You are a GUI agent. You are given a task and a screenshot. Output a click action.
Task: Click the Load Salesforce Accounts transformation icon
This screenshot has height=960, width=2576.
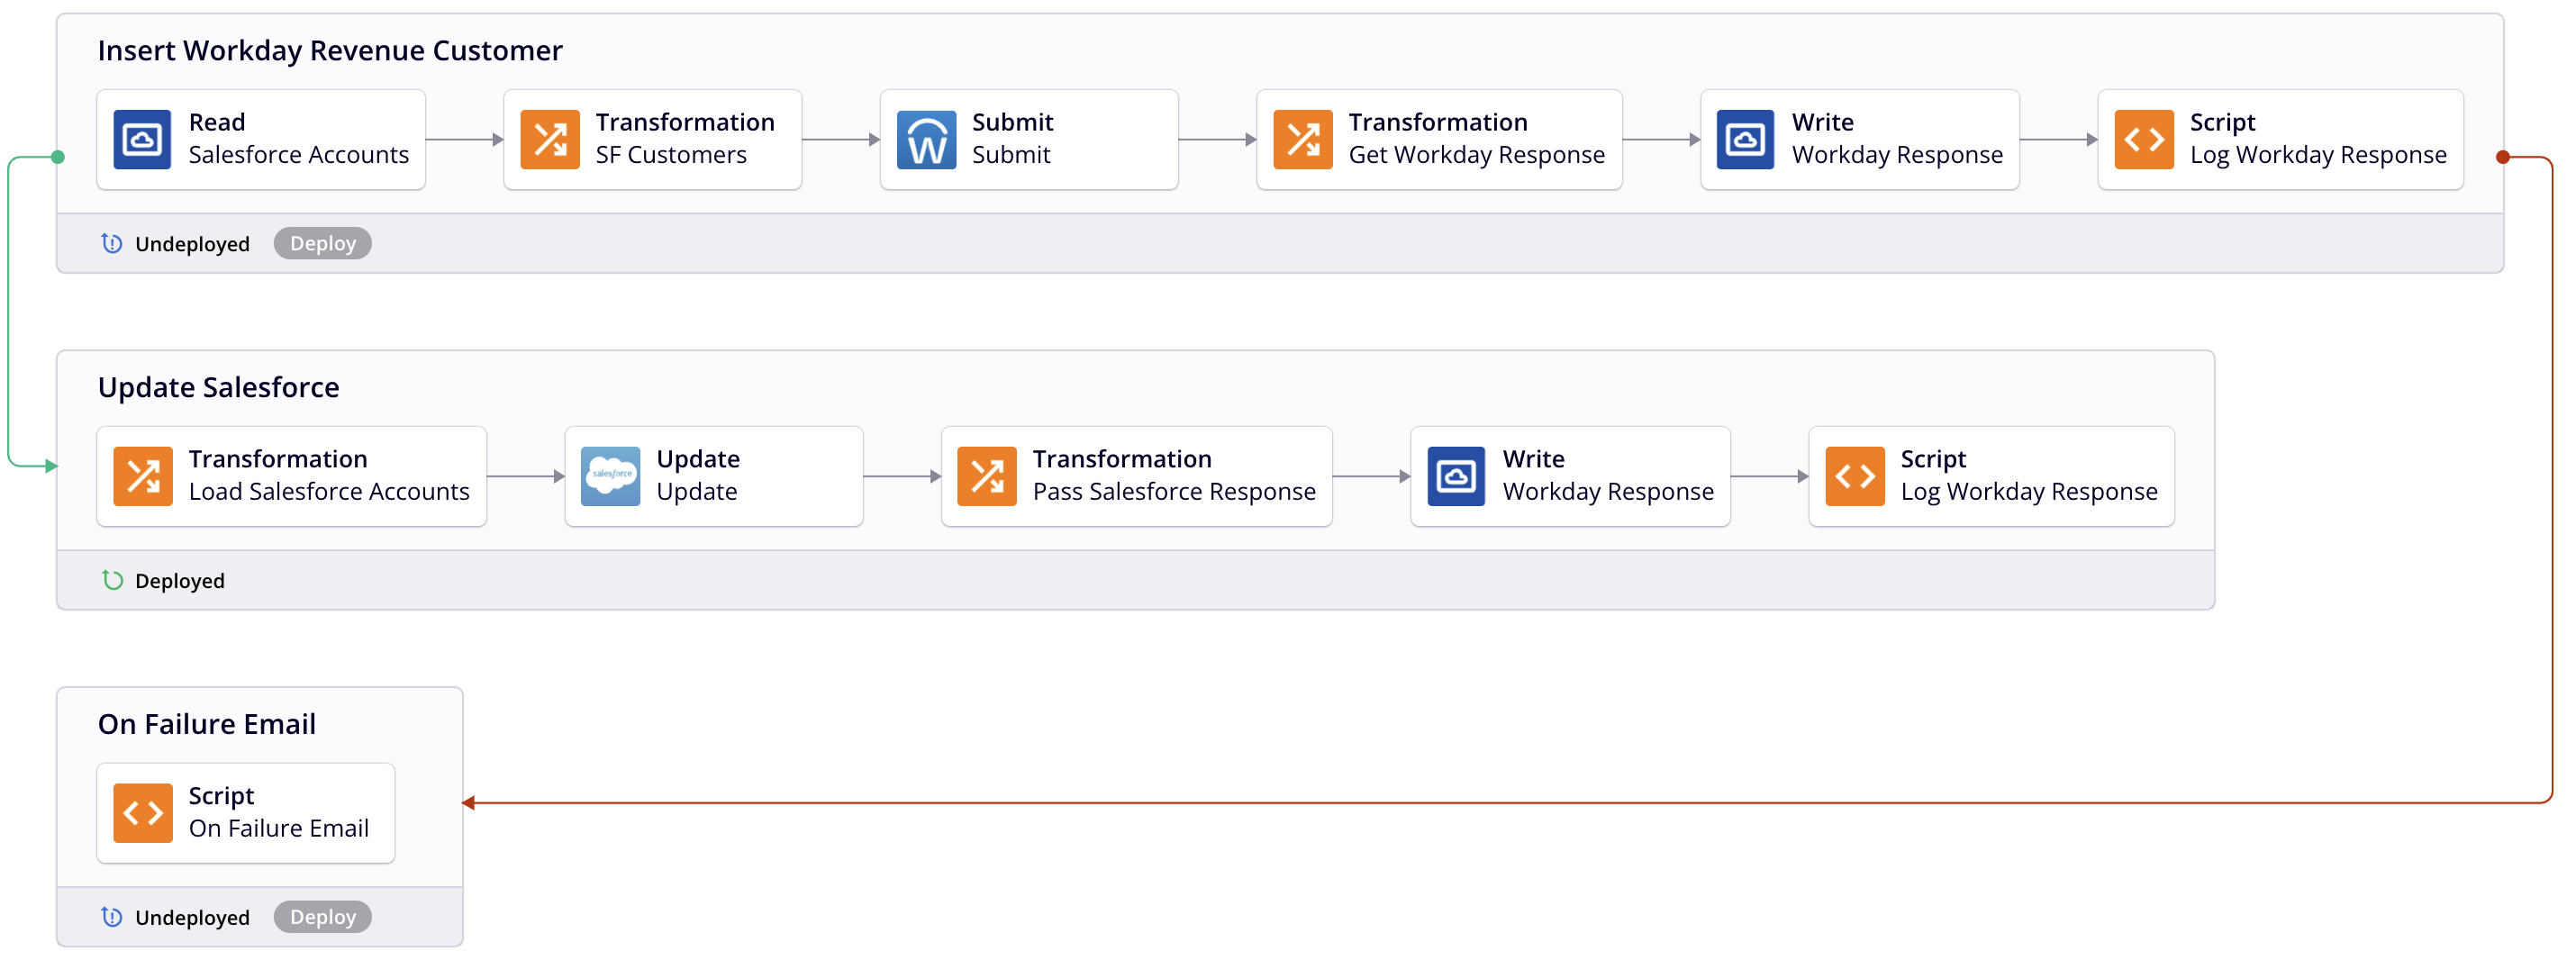tap(142, 476)
